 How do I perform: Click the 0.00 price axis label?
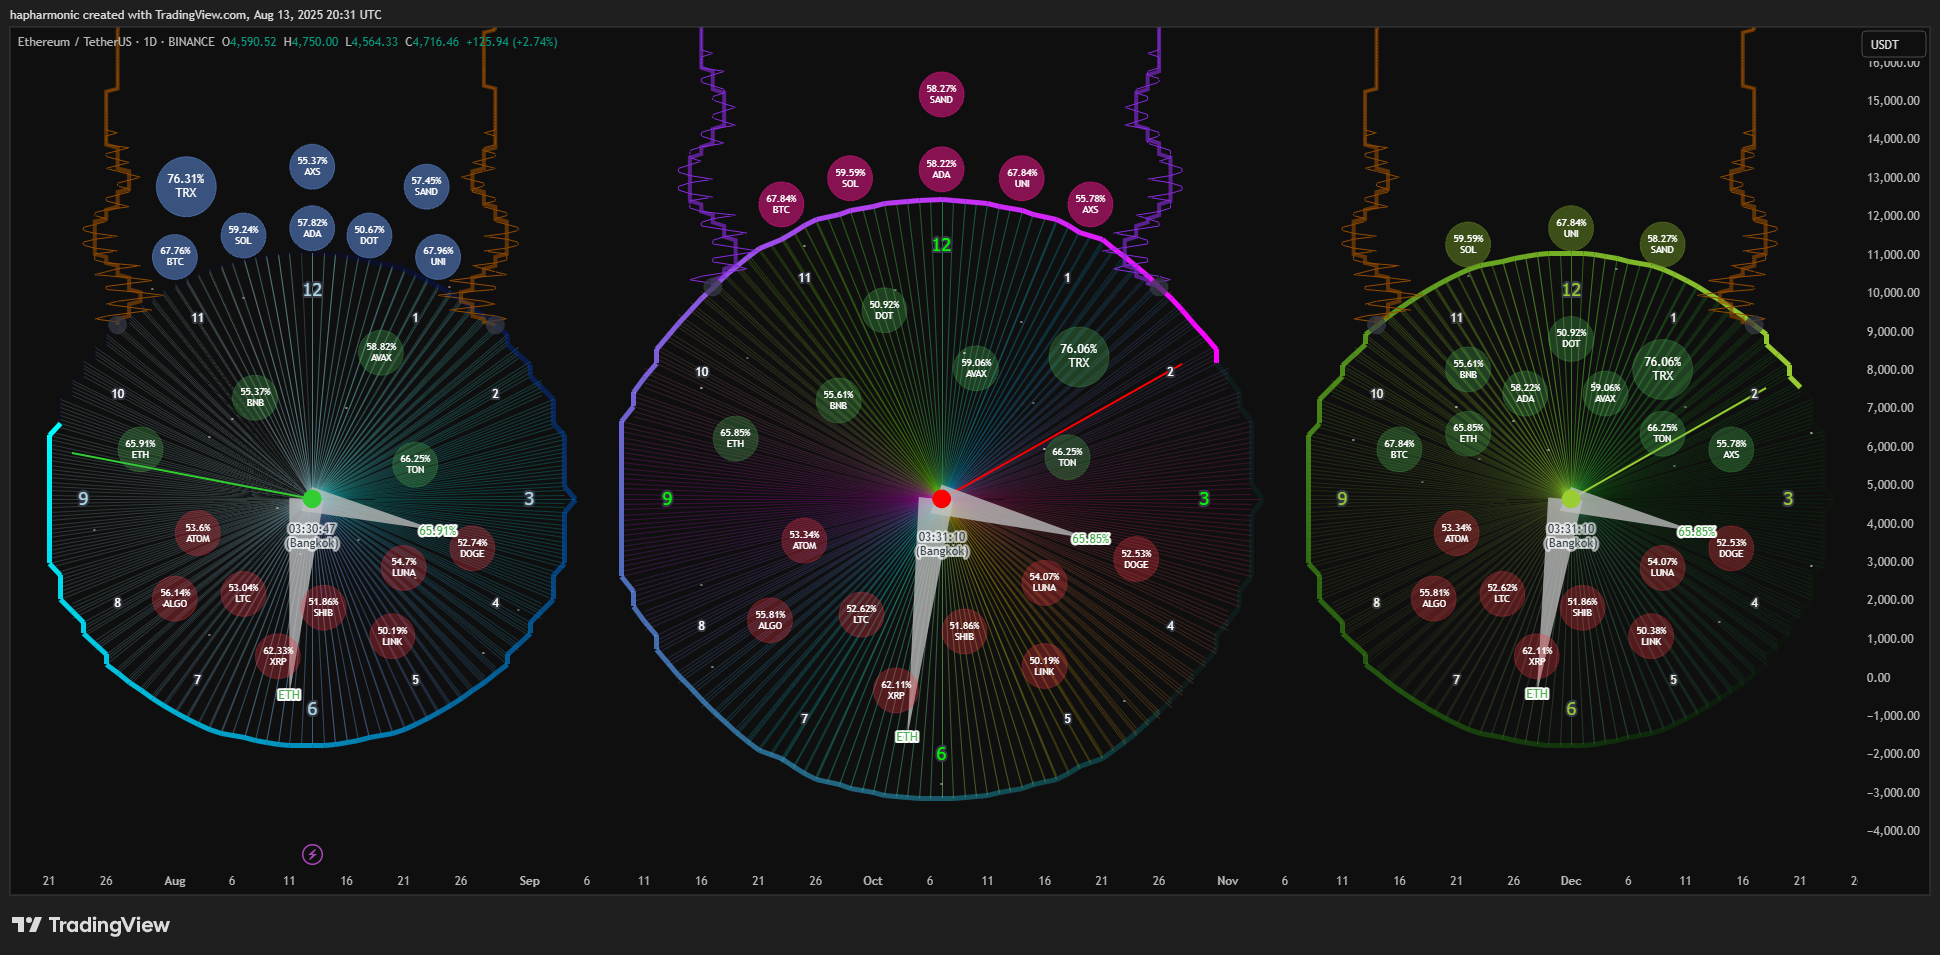coord(1878,678)
